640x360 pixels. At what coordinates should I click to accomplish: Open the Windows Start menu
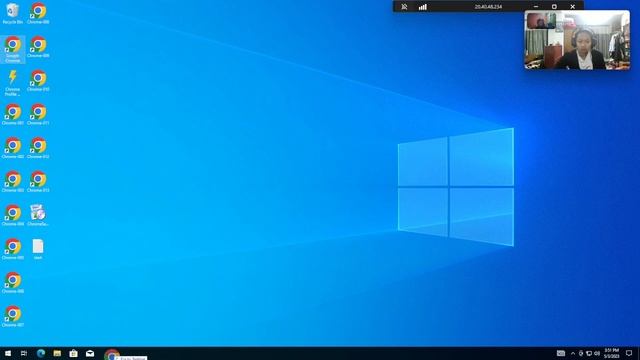pos(8,353)
